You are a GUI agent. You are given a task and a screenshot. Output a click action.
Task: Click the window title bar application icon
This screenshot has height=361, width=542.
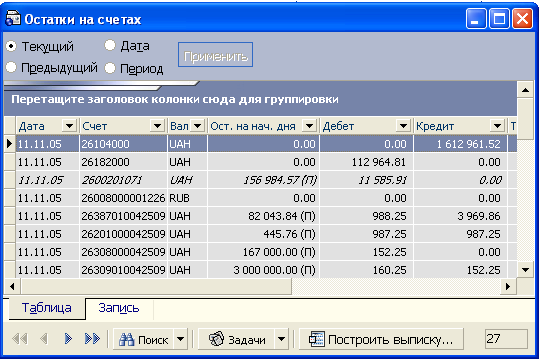(13, 18)
